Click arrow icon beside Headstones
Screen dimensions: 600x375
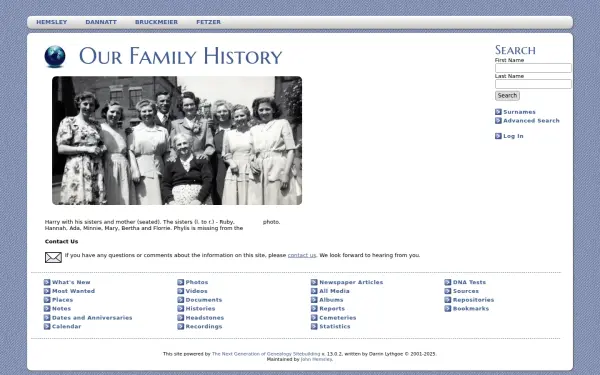pos(181,318)
